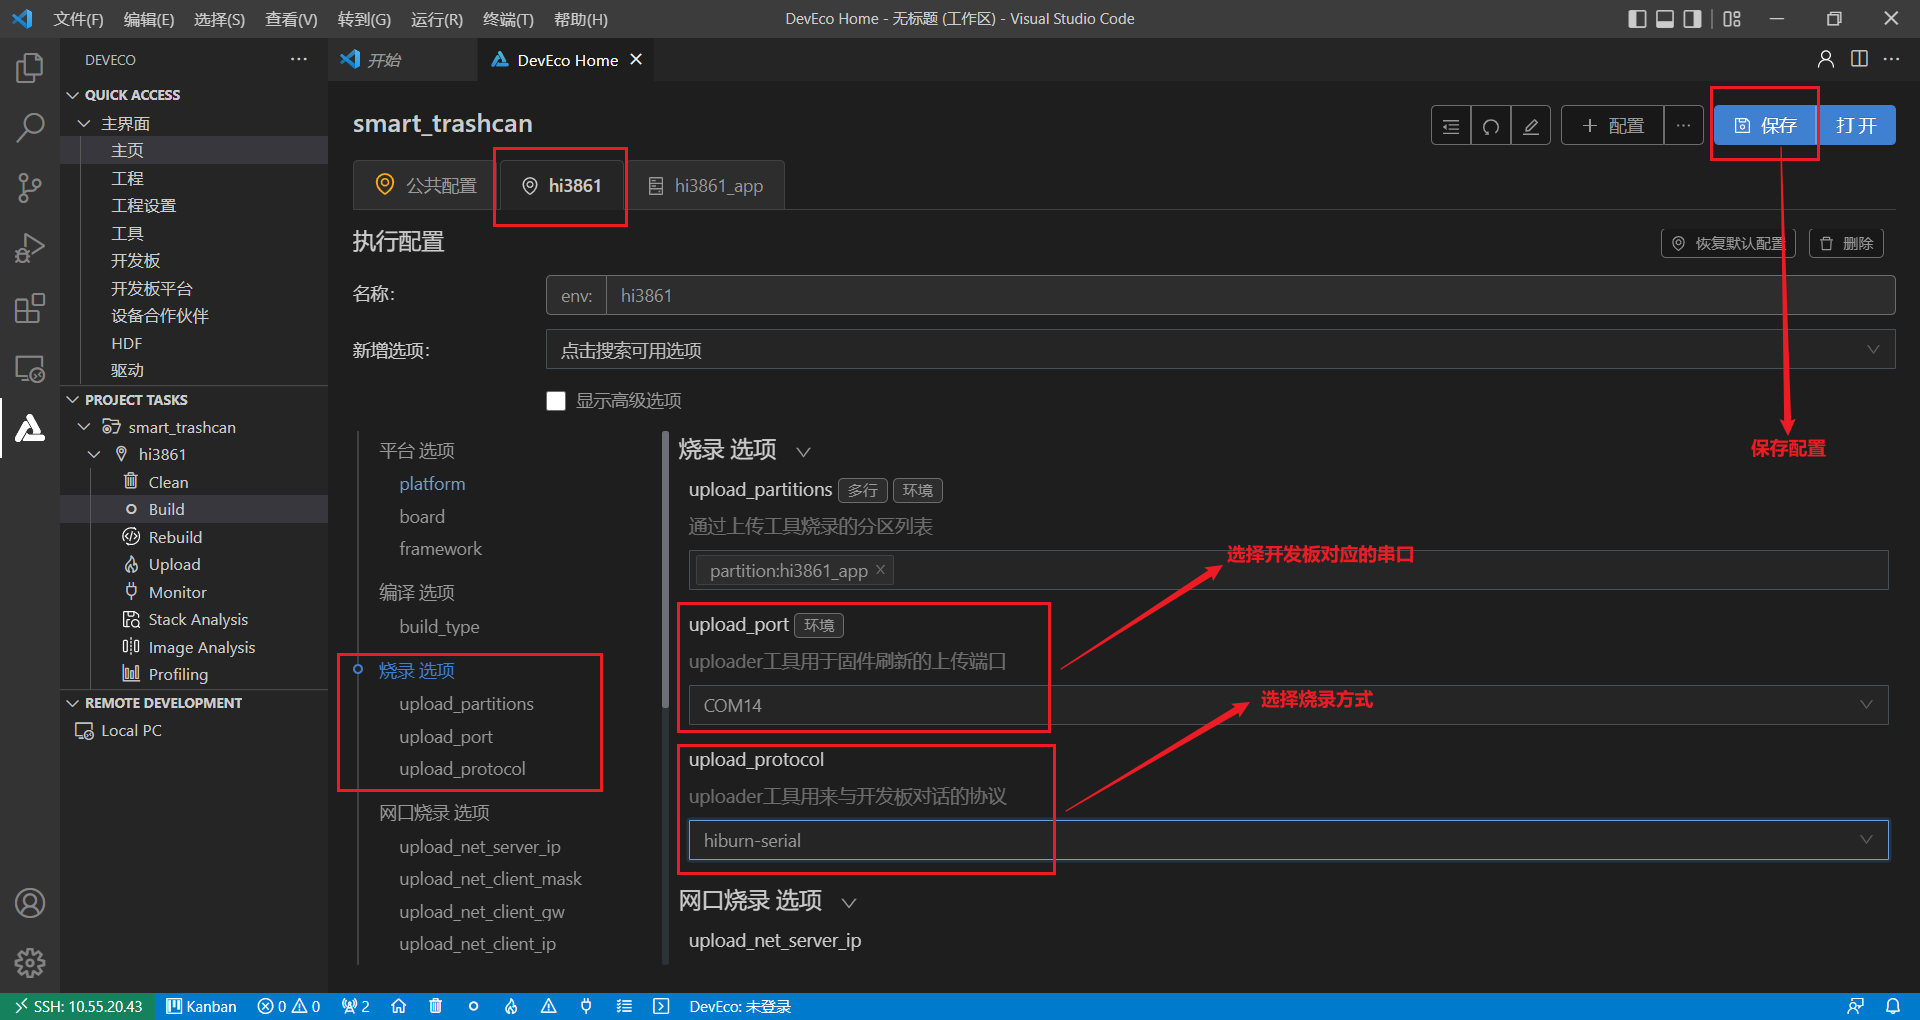Open the Manage gear icon
The image size is (1920, 1020).
pyautogui.click(x=30, y=963)
